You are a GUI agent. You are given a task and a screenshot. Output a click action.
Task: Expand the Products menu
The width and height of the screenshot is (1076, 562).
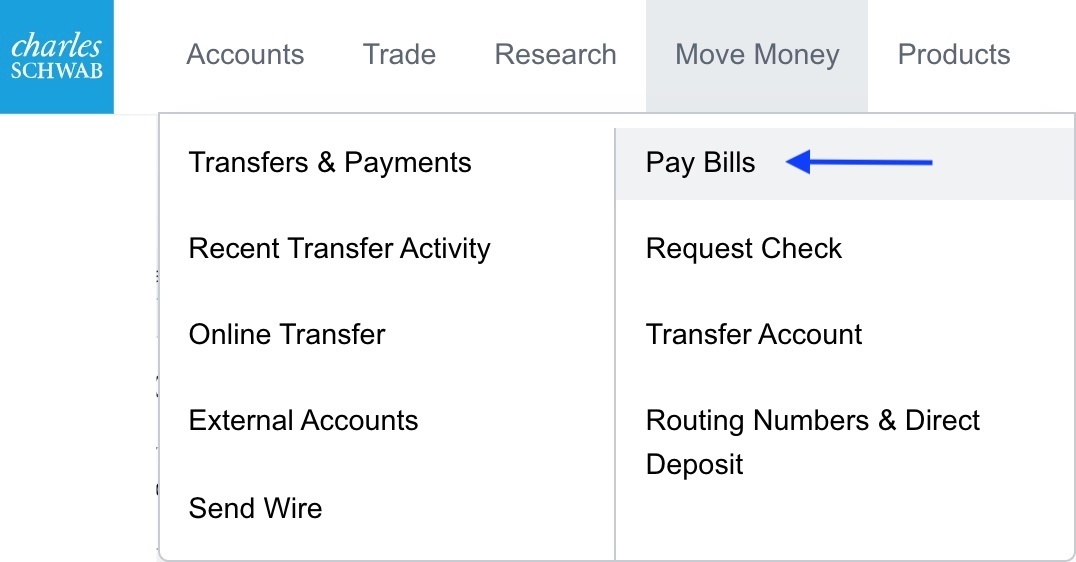point(954,54)
